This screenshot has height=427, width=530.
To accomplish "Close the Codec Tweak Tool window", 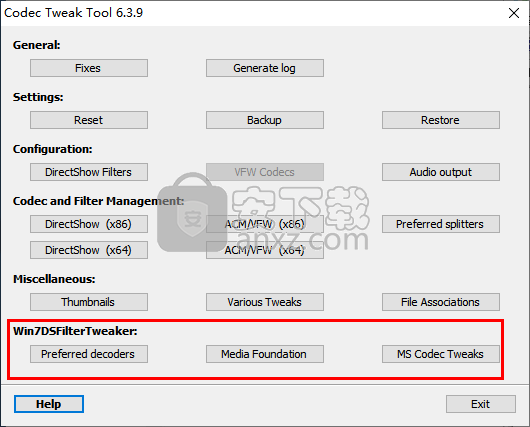I will 514,13.
